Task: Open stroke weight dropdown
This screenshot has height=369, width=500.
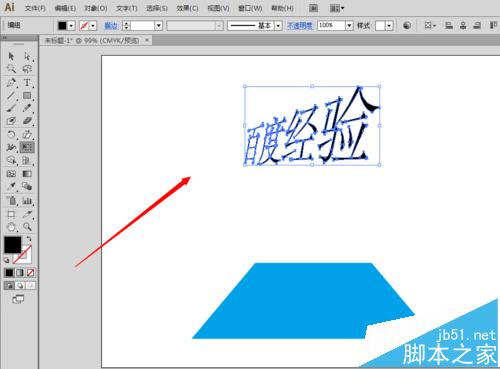Action: (159, 25)
